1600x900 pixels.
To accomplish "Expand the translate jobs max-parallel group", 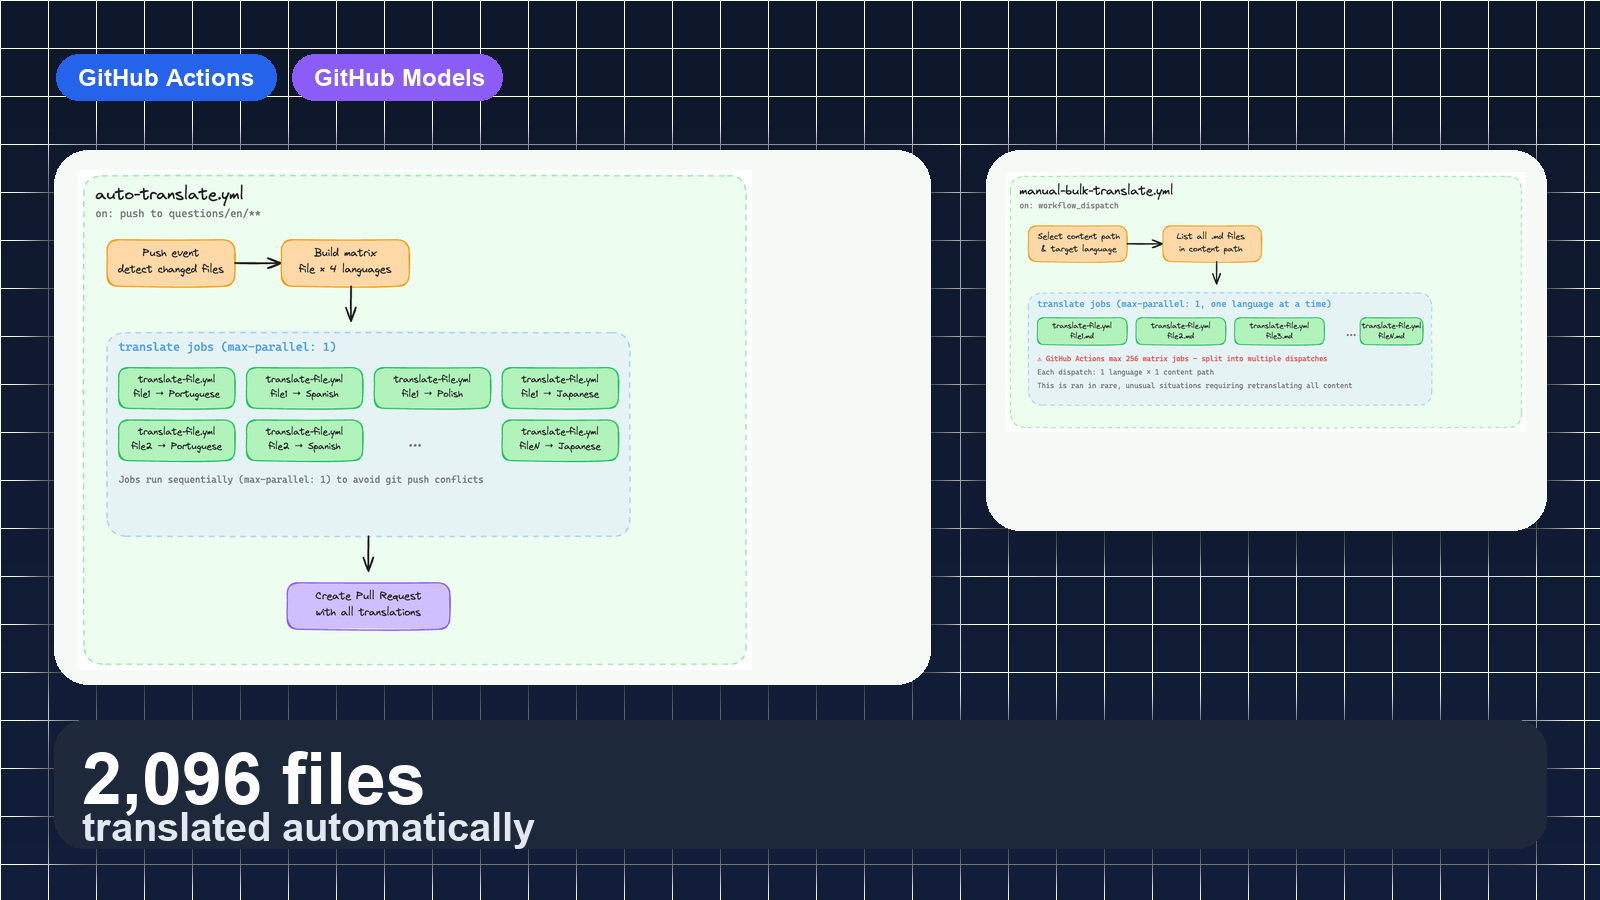I will click(x=228, y=347).
